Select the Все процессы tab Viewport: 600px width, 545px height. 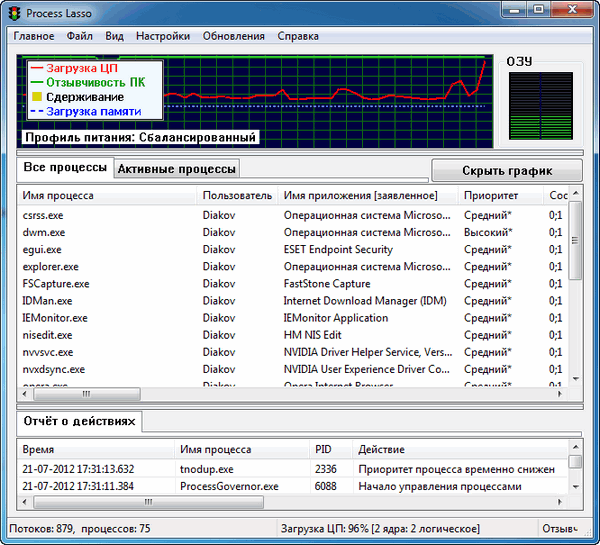[x=63, y=168]
